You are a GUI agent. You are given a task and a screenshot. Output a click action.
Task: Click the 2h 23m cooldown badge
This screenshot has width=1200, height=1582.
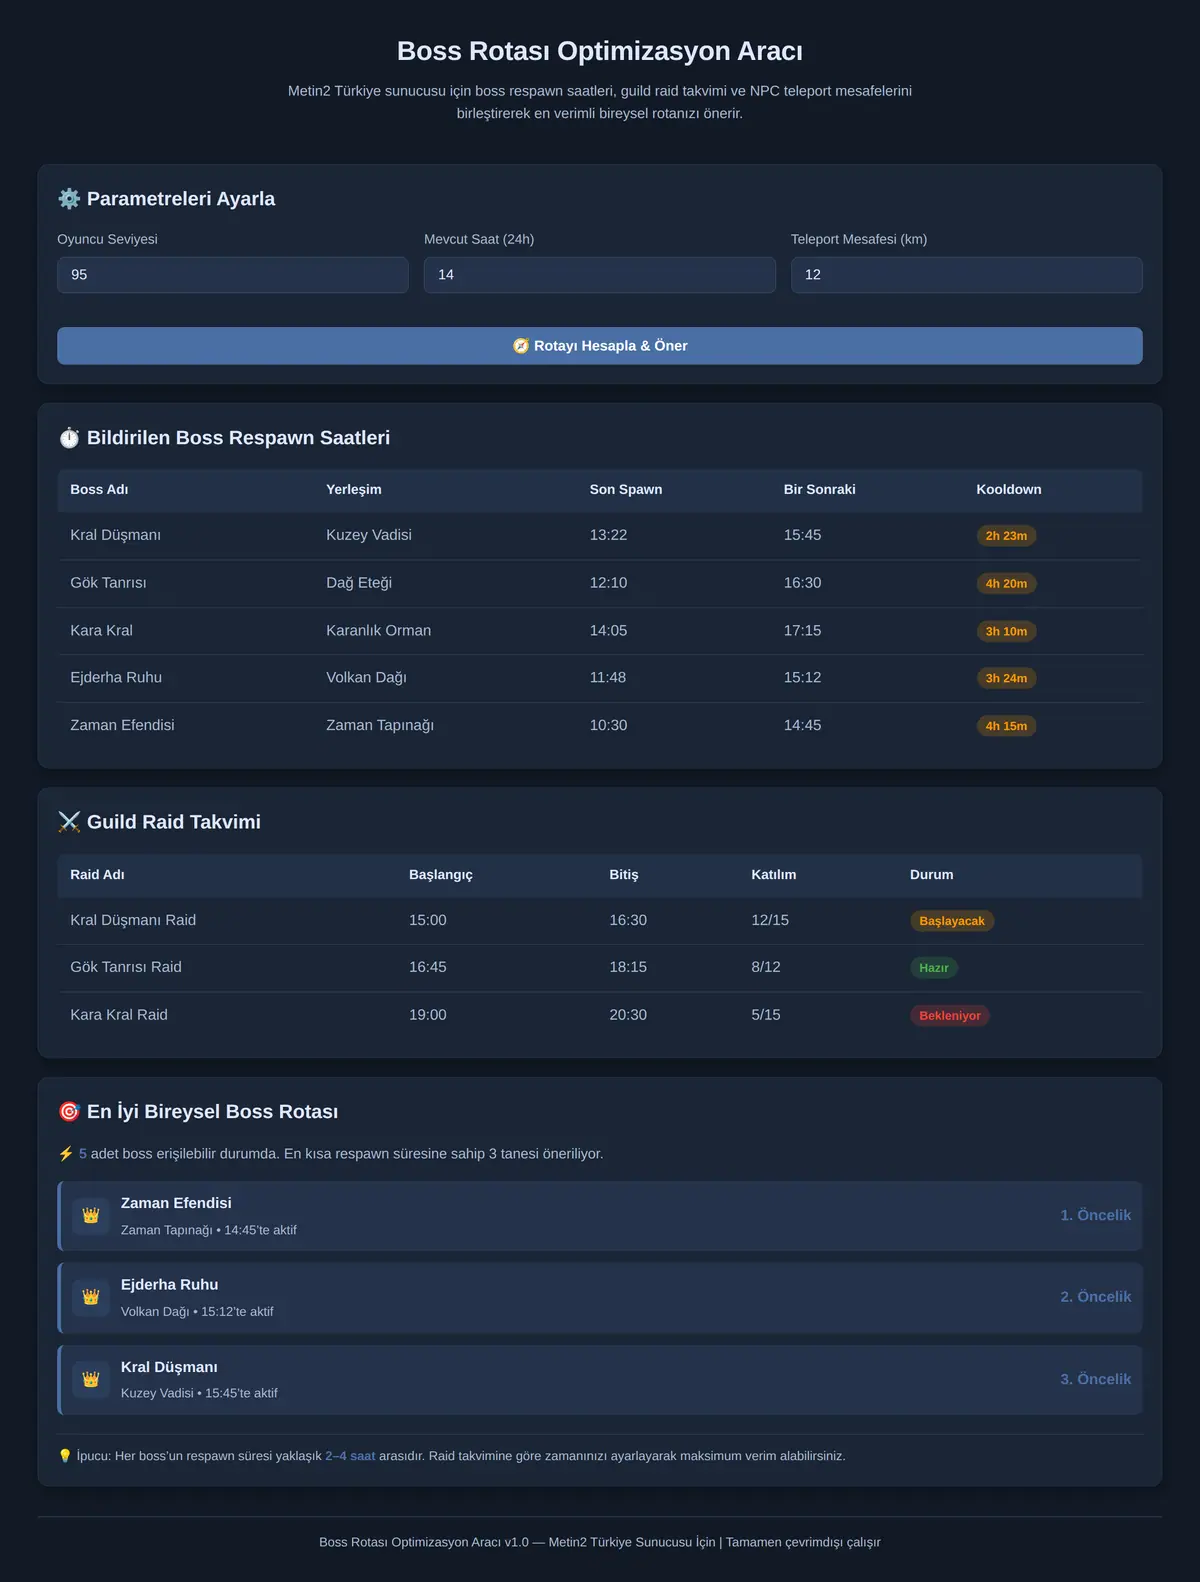point(1006,536)
